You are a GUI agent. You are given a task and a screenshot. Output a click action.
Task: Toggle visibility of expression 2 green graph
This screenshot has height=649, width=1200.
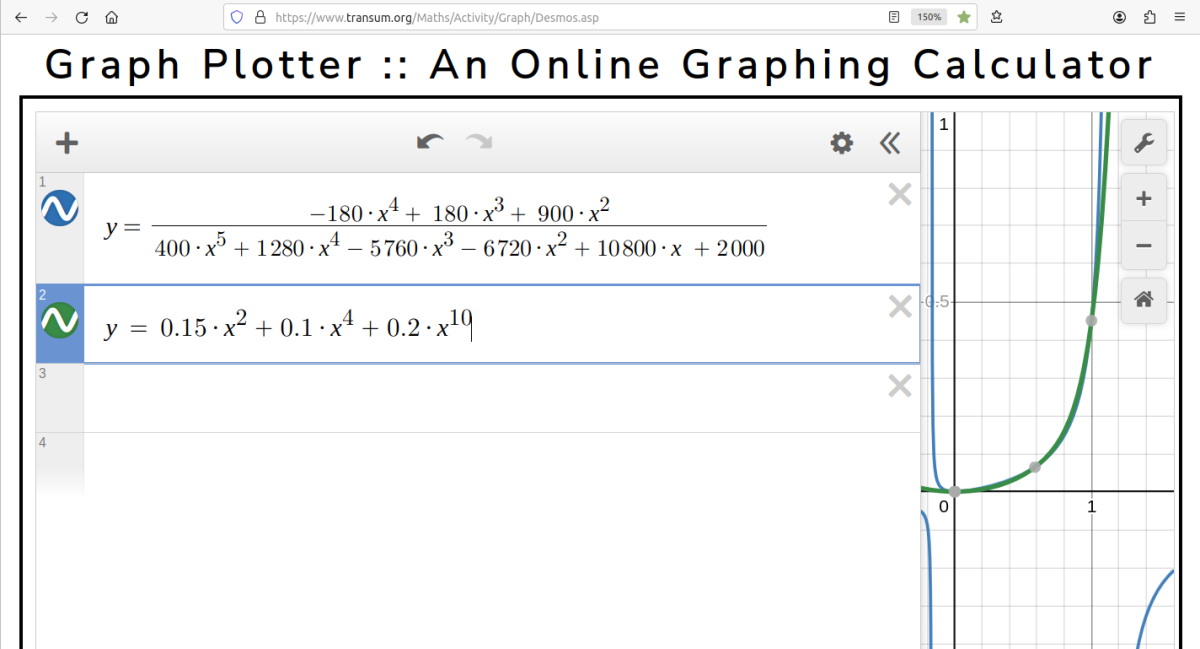pos(60,321)
